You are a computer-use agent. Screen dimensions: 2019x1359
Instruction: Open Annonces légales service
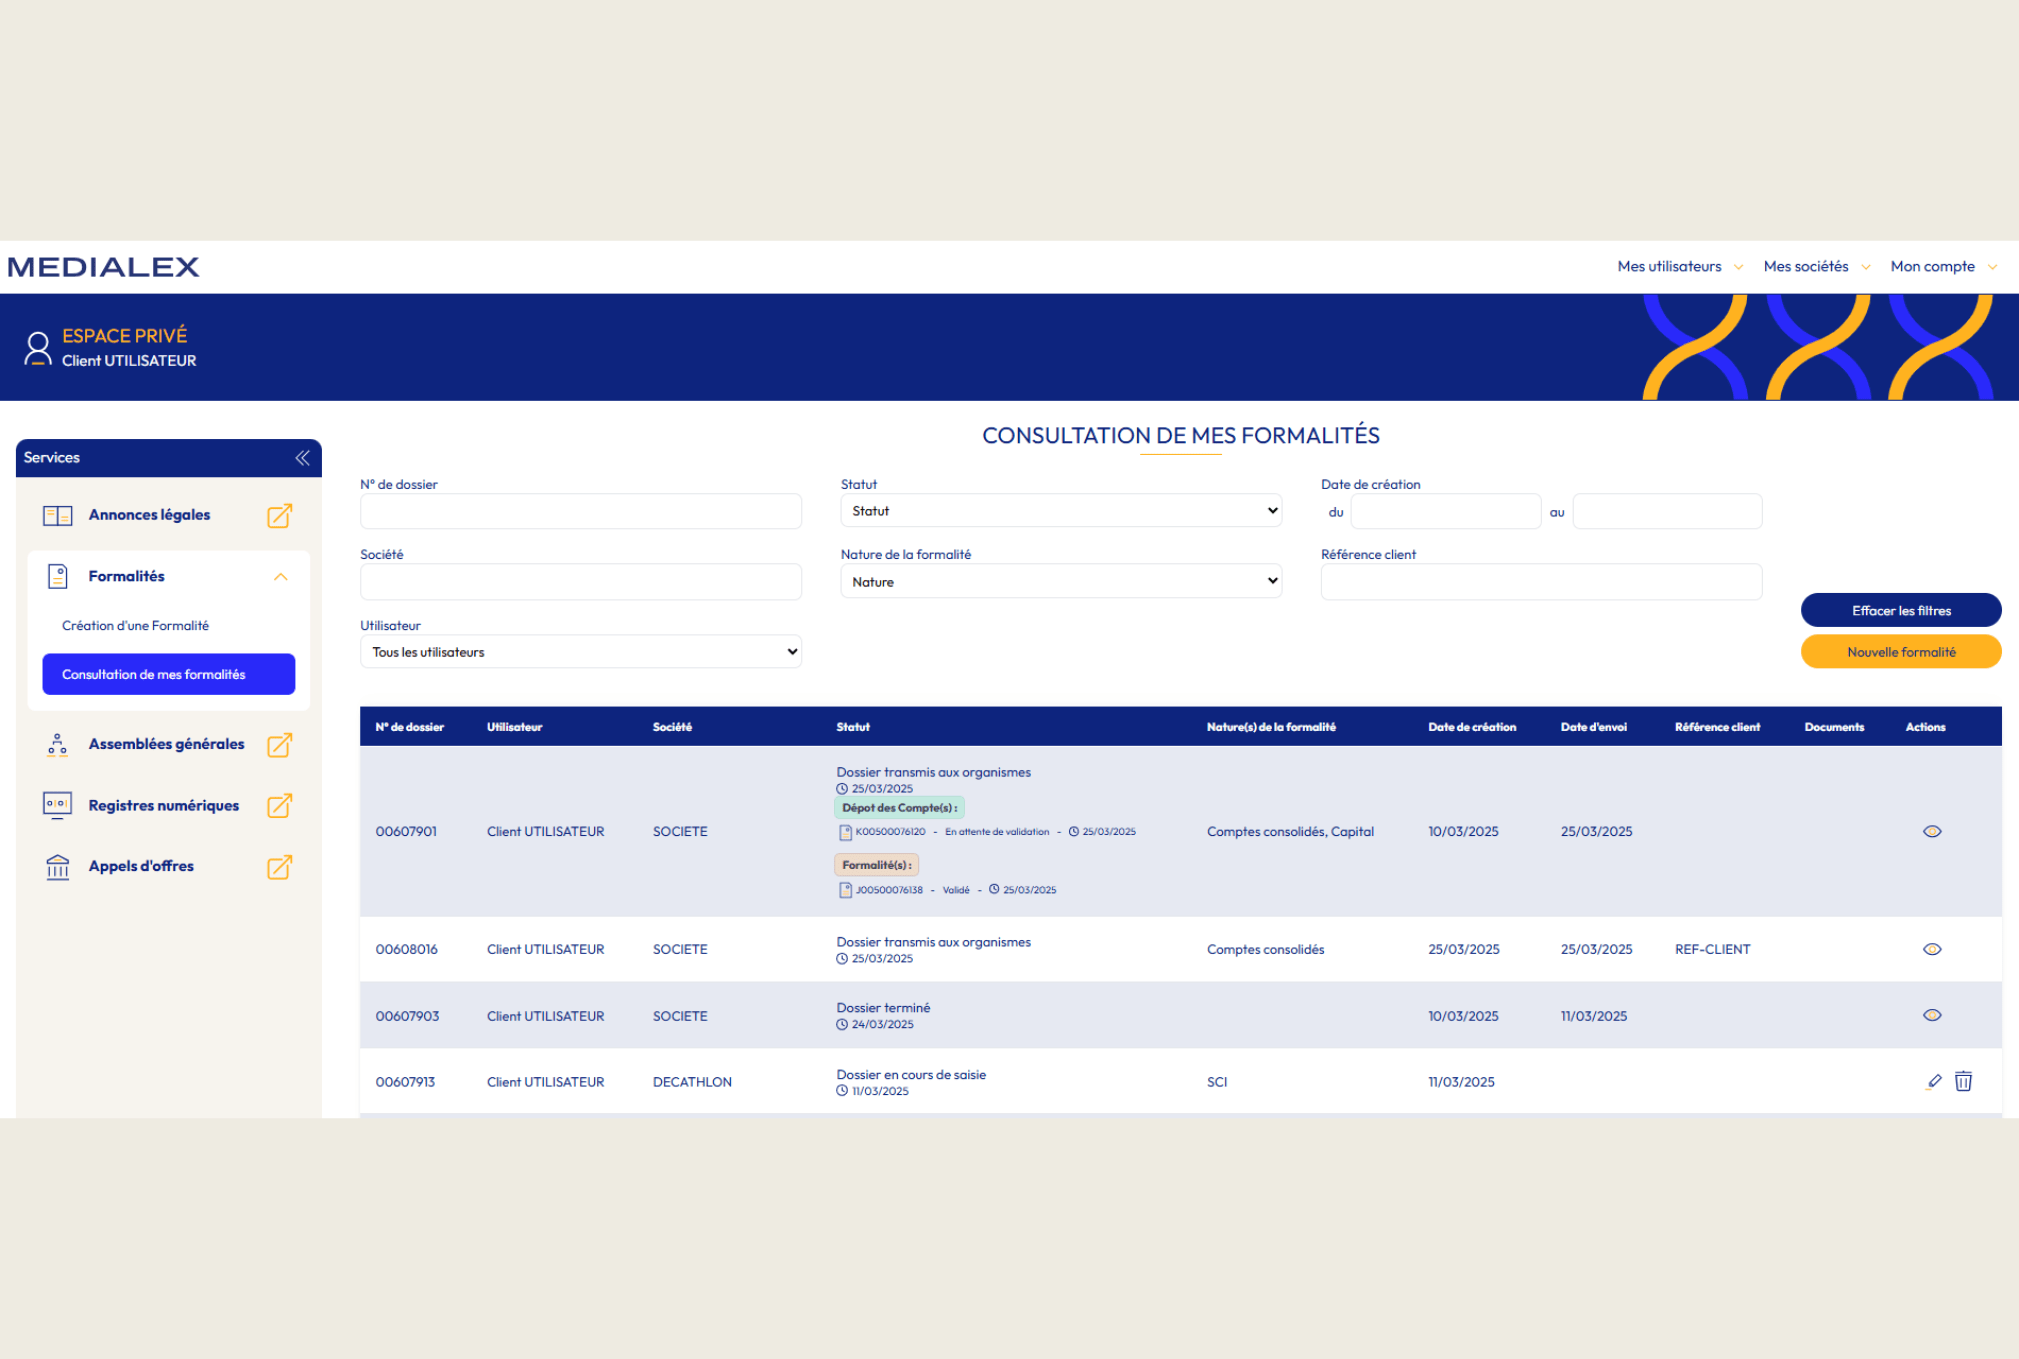(x=149, y=515)
